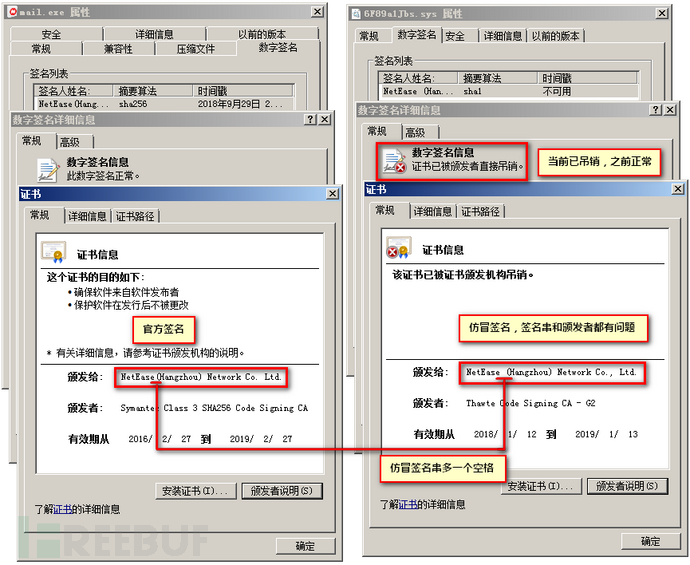Select 数字签名 tab in mail.exe properties

[x=278, y=48]
